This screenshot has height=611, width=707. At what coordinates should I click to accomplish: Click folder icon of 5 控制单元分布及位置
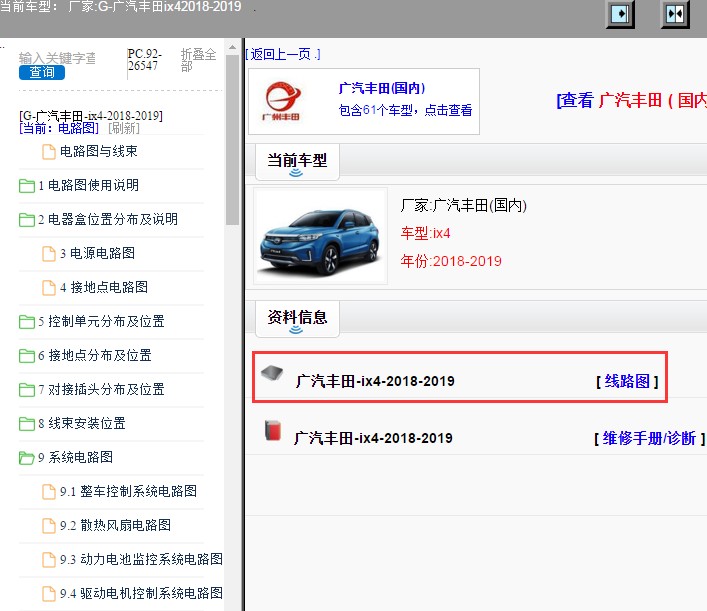tap(27, 322)
